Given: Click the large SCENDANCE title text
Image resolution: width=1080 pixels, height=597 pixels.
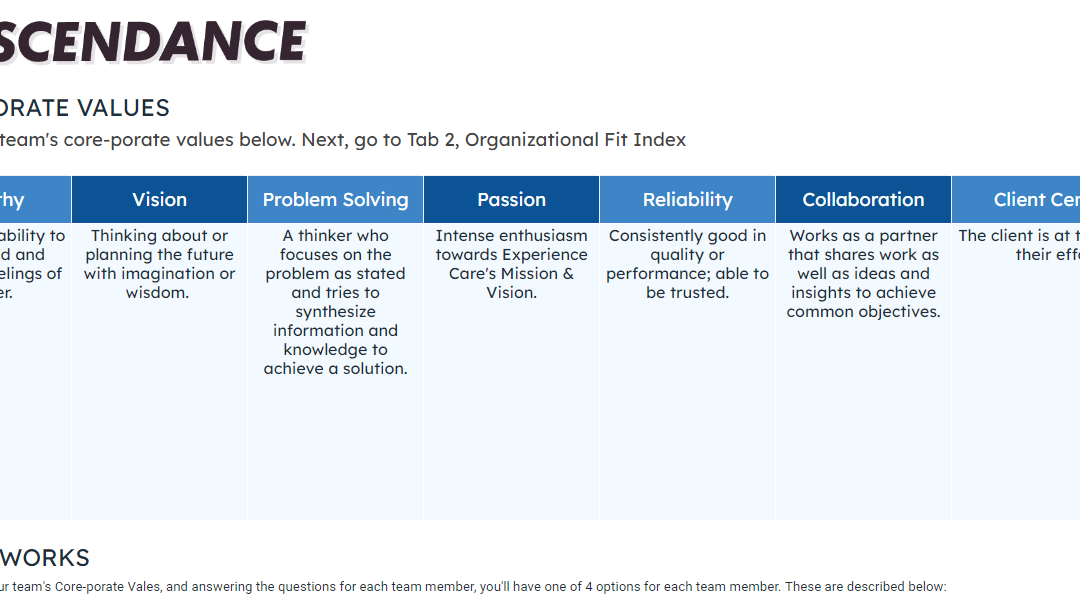Looking at the screenshot, I should 150,42.
